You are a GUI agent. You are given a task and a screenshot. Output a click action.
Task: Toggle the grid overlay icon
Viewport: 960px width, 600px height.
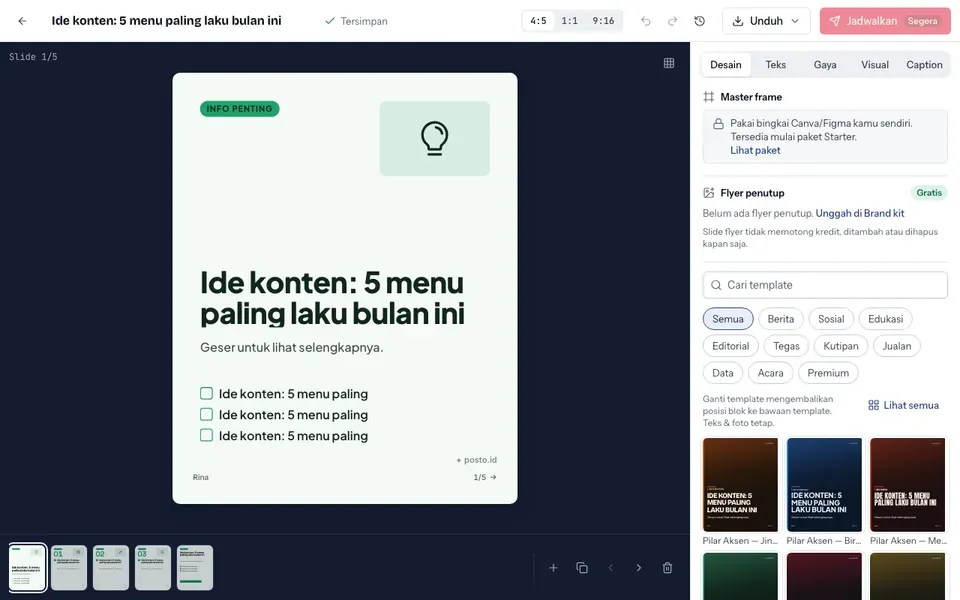(x=669, y=63)
